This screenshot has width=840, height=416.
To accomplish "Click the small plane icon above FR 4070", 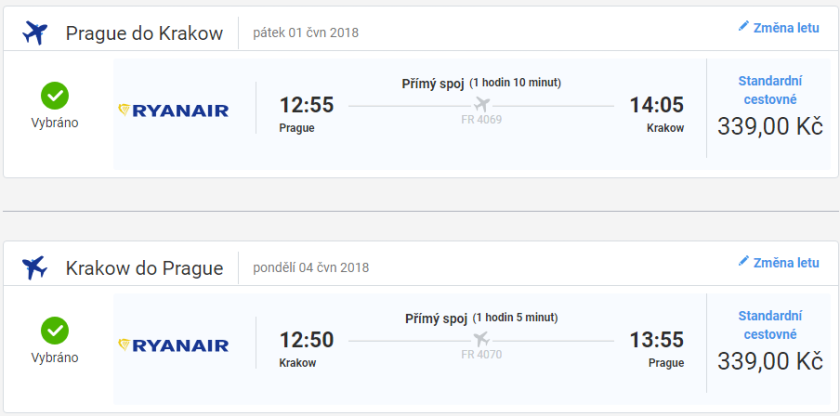I will (x=482, y=339).
